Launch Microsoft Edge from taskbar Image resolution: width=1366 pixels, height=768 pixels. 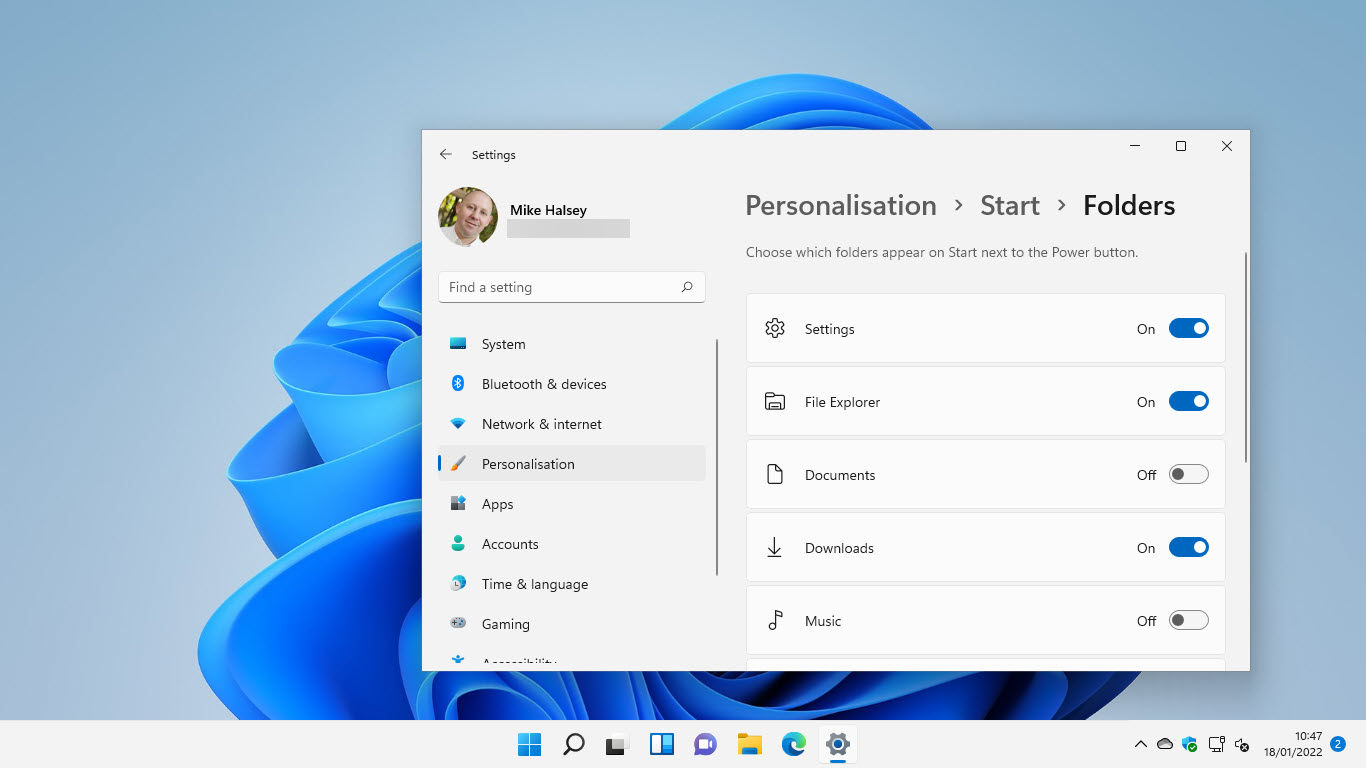[x=793, y=744]
